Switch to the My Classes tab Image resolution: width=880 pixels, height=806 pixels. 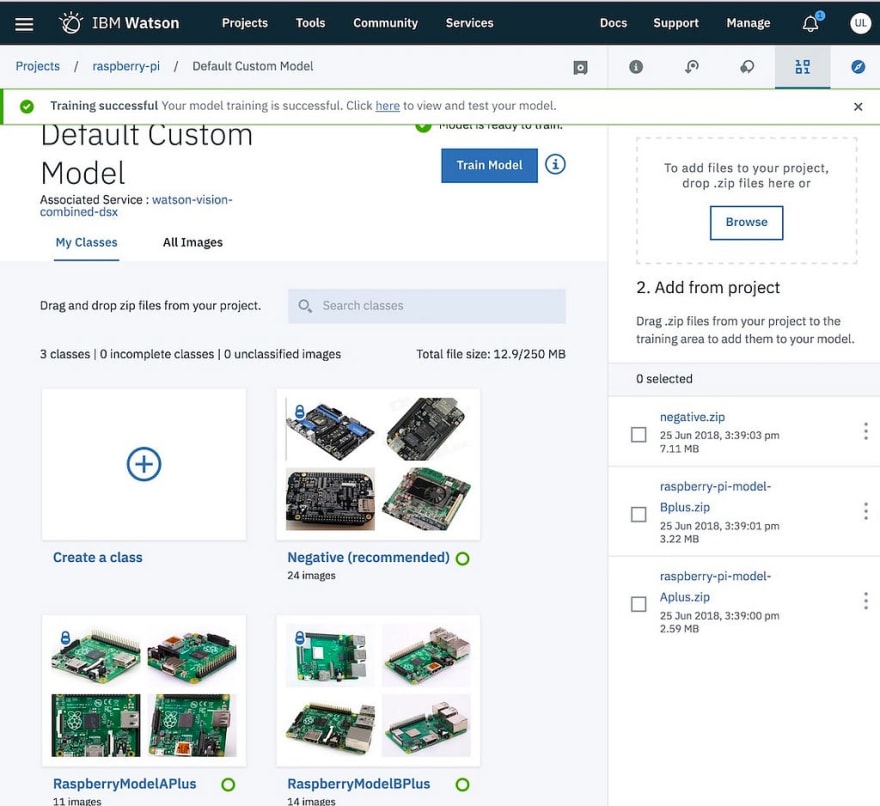click(x=86, y=242)
